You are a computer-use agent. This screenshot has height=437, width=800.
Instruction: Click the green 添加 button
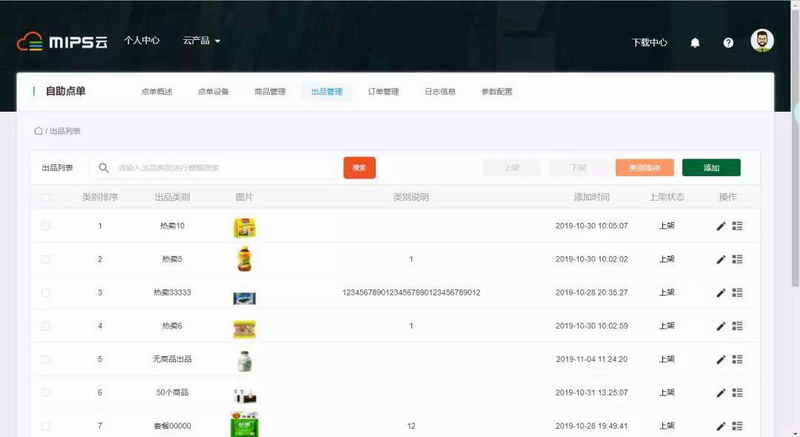point(711,168)
